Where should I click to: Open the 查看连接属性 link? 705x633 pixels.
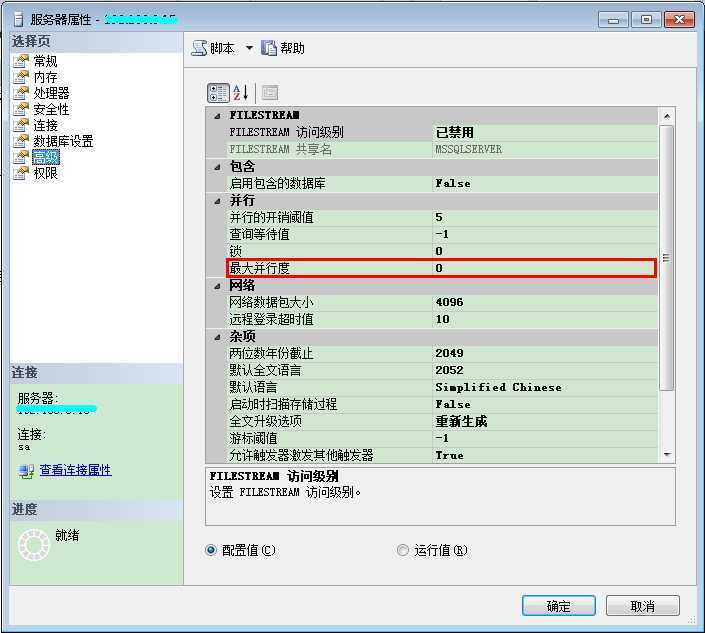(x=76, y=470)
